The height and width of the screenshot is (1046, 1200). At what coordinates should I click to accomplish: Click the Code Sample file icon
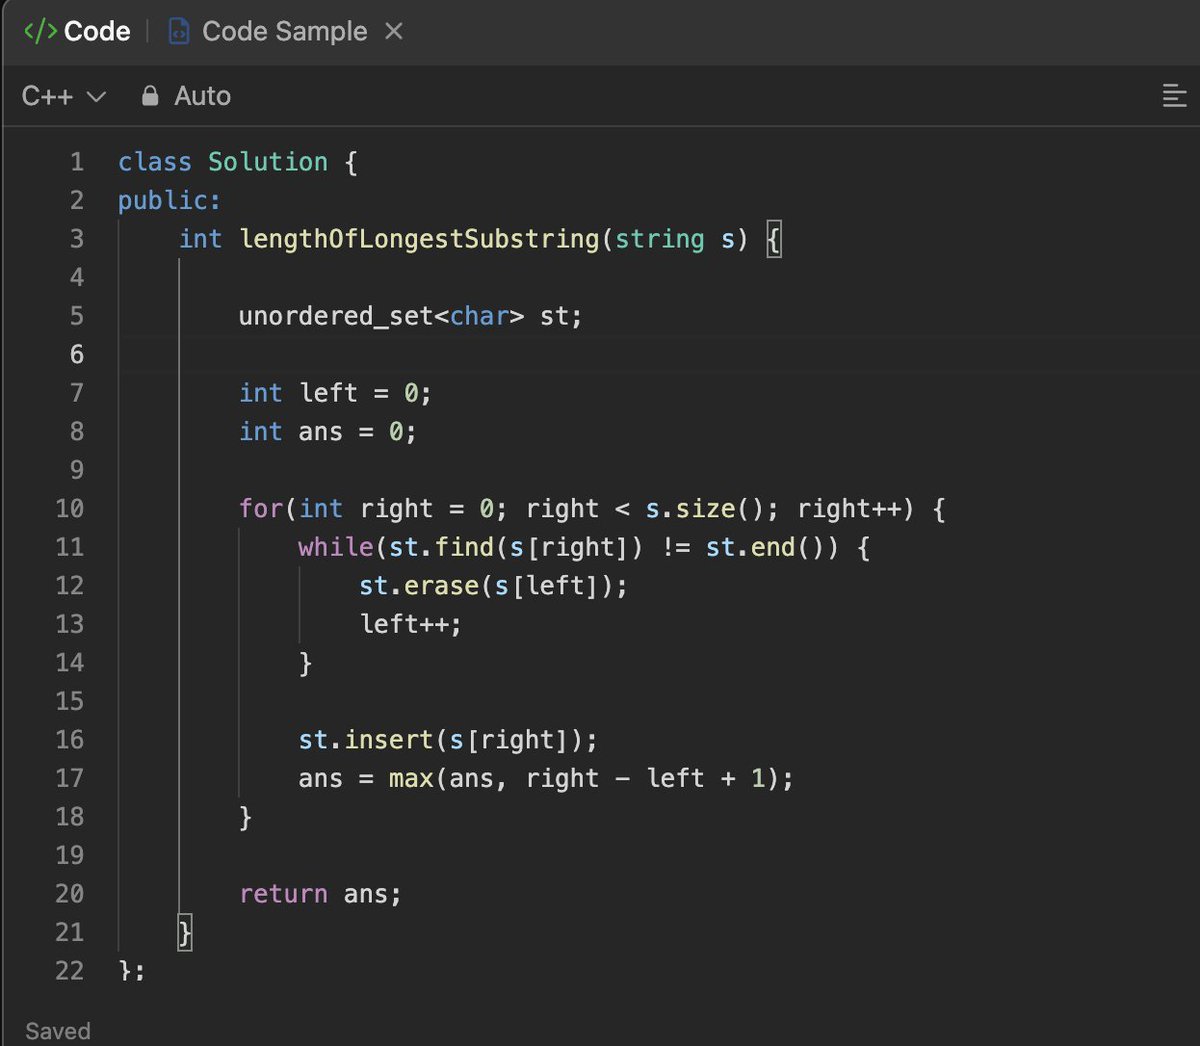click(x=179, y=32)
